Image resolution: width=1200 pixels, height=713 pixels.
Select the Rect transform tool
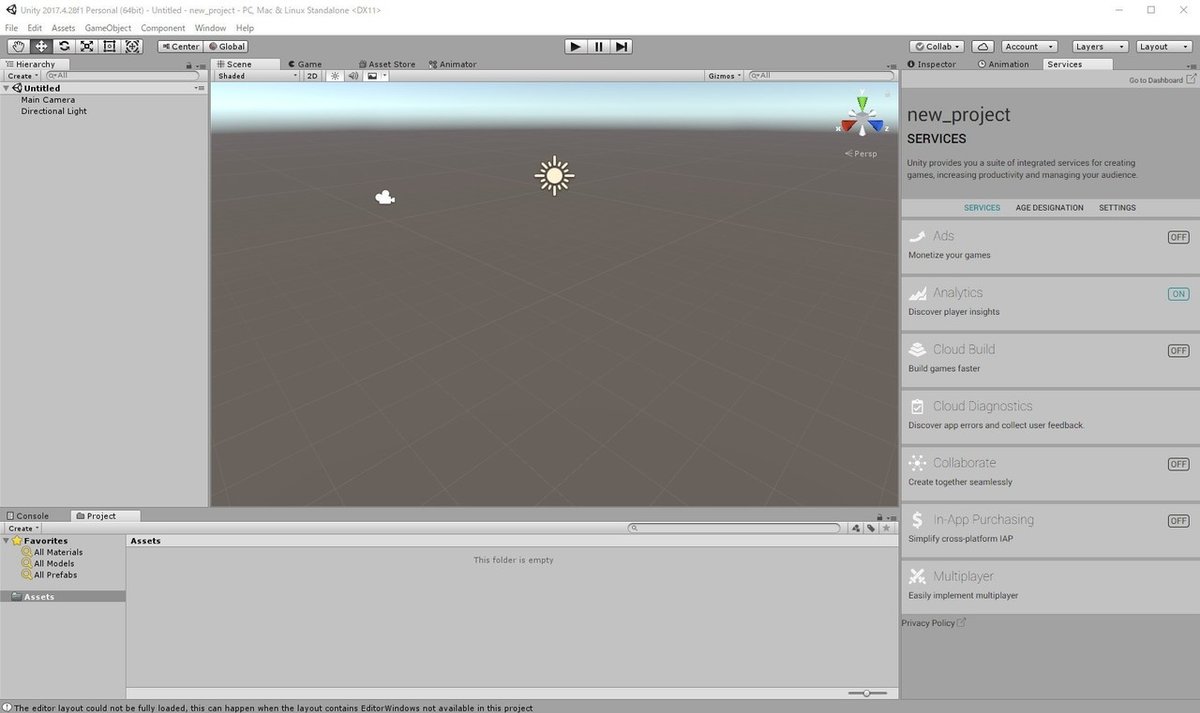click(110, 46)
